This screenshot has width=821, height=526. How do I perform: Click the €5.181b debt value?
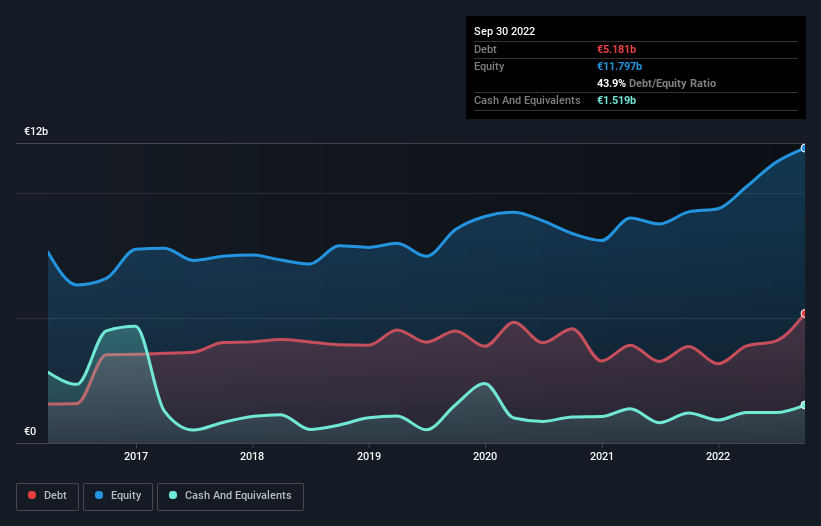616,49
